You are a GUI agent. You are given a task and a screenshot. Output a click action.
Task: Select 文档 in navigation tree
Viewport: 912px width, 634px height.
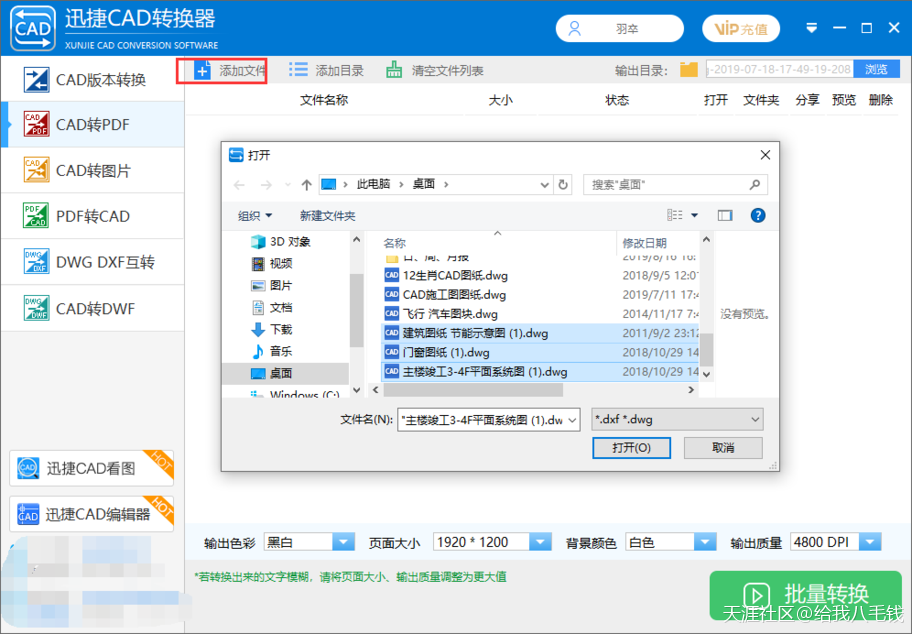pos(272,308)
